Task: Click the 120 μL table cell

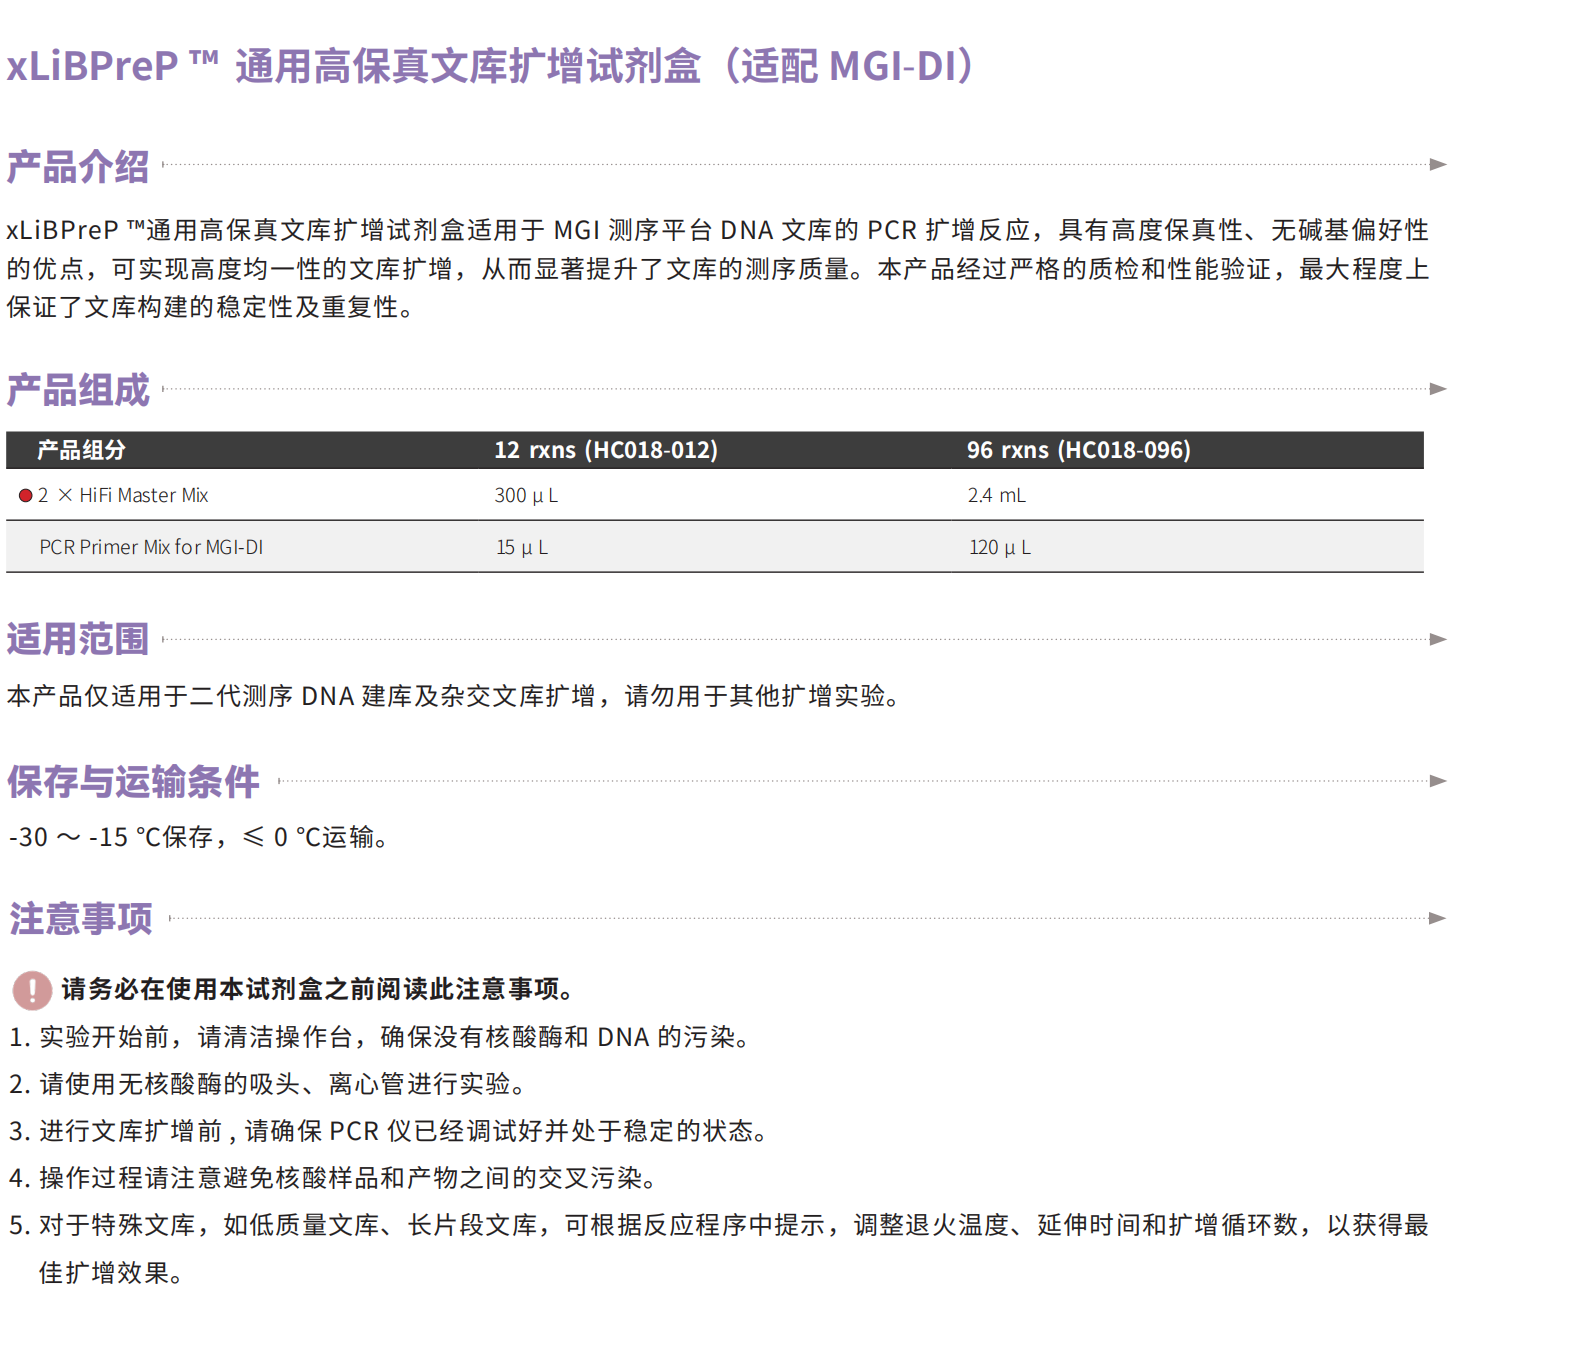Action: click(x=1000, y=547)
